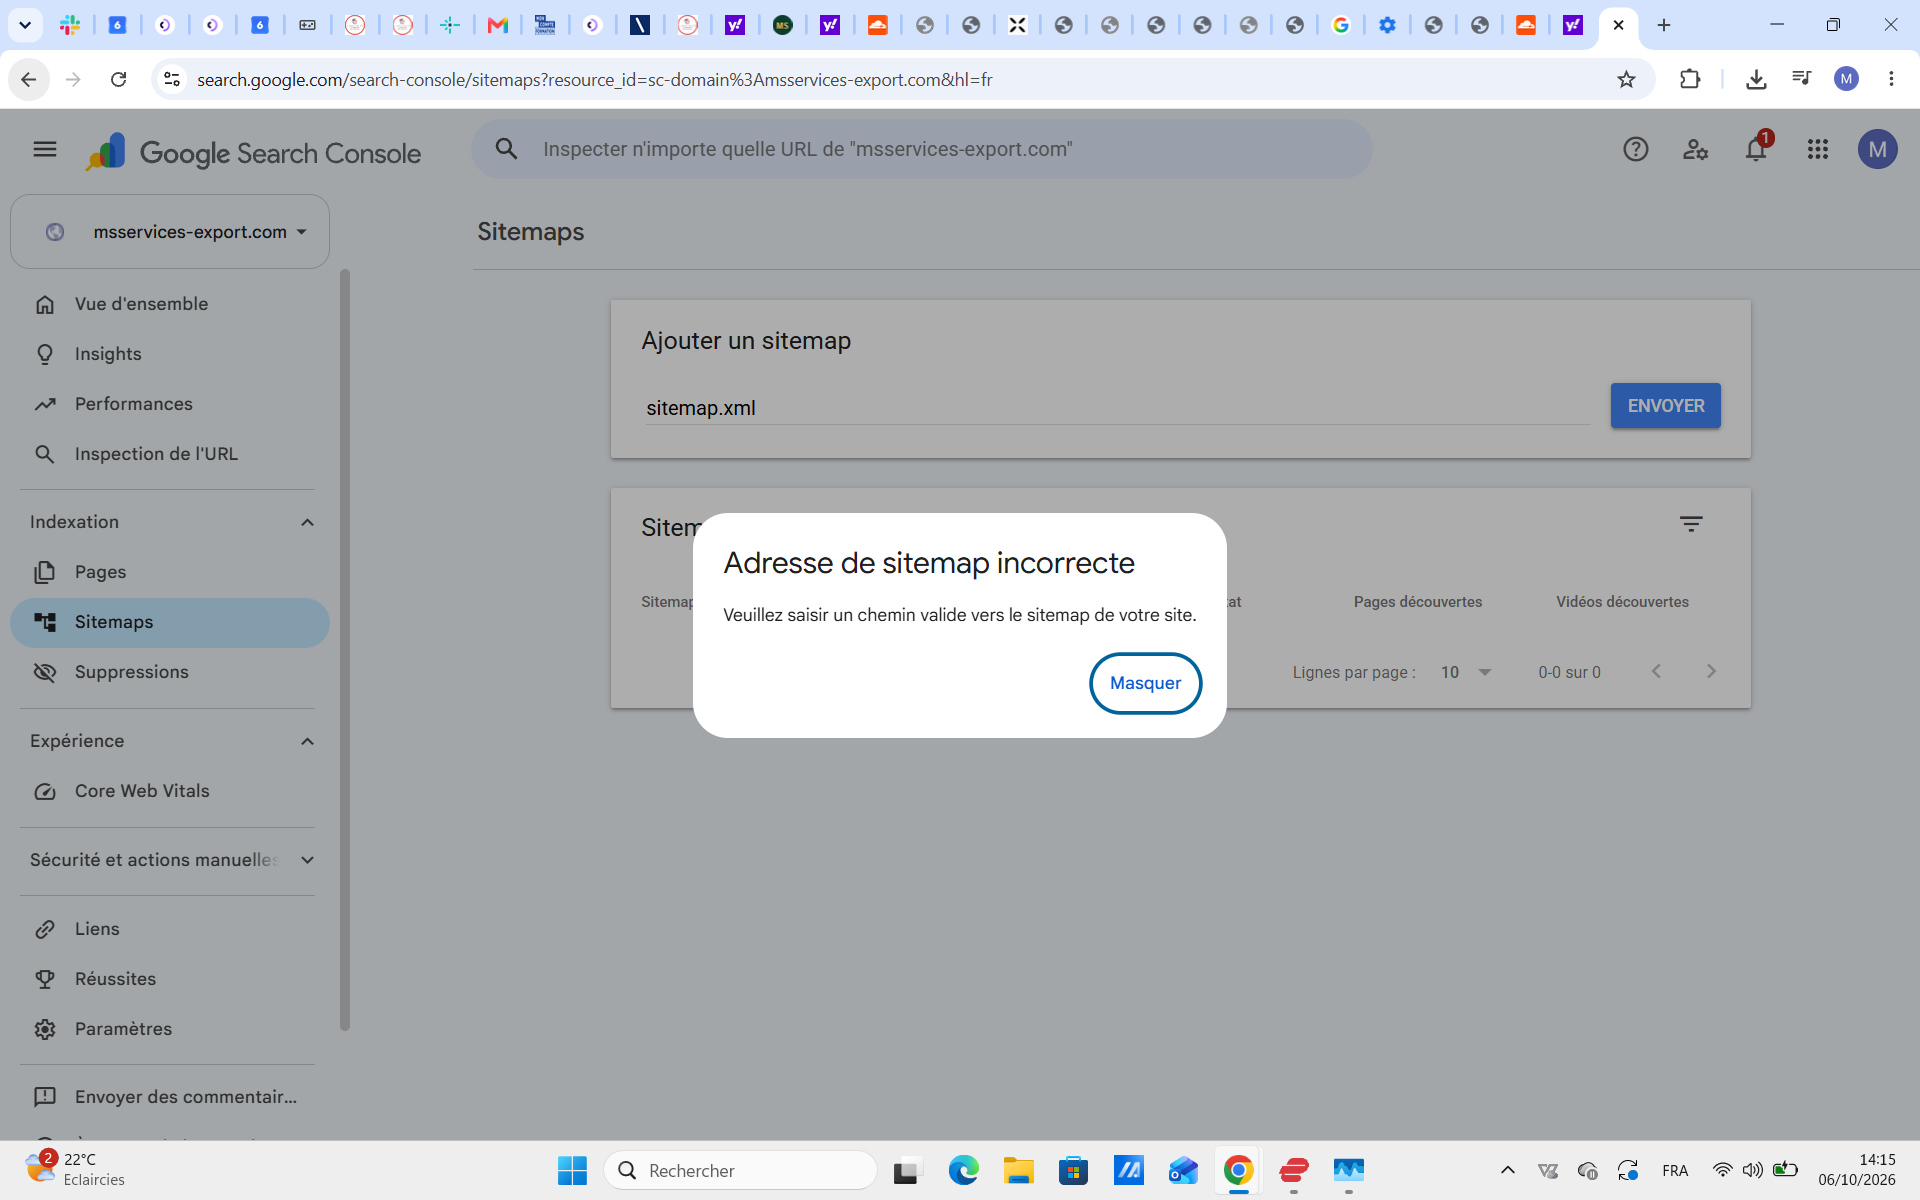Open the Google apps grid
The height and width of the screenshot is (1200, 1920).
[x=1818, y=150]
